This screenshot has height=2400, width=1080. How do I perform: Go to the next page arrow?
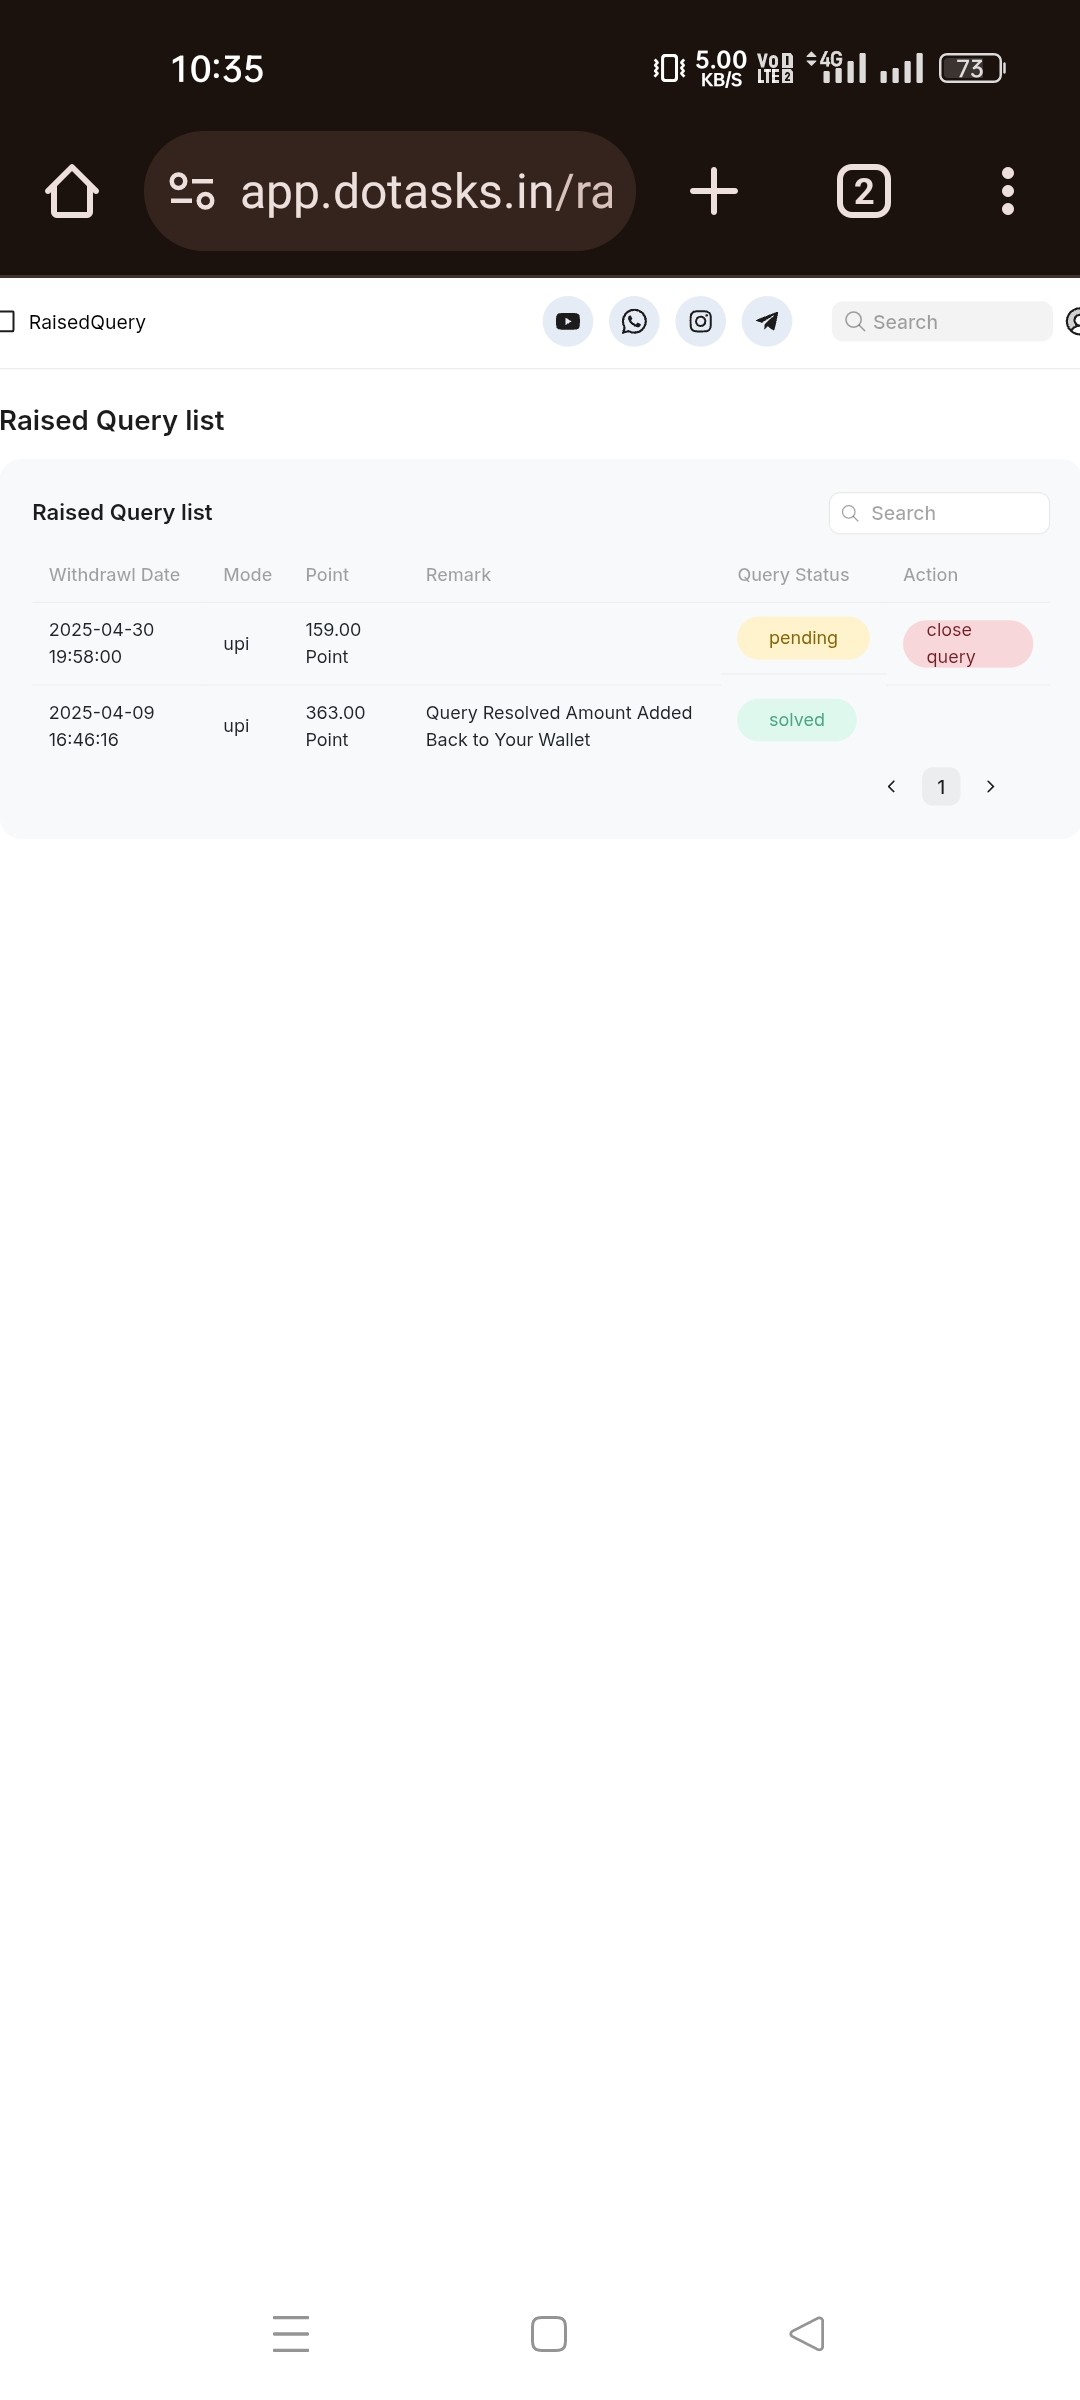[x=991, y=787]
